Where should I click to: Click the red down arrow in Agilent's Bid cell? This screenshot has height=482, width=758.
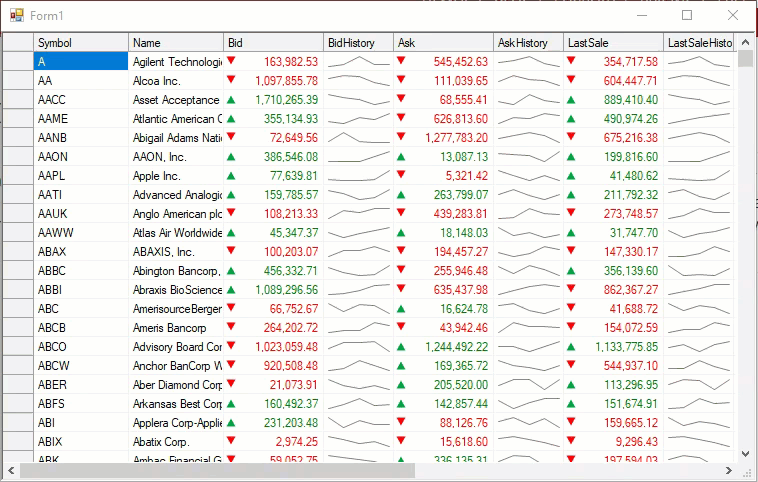pos(231,61)
